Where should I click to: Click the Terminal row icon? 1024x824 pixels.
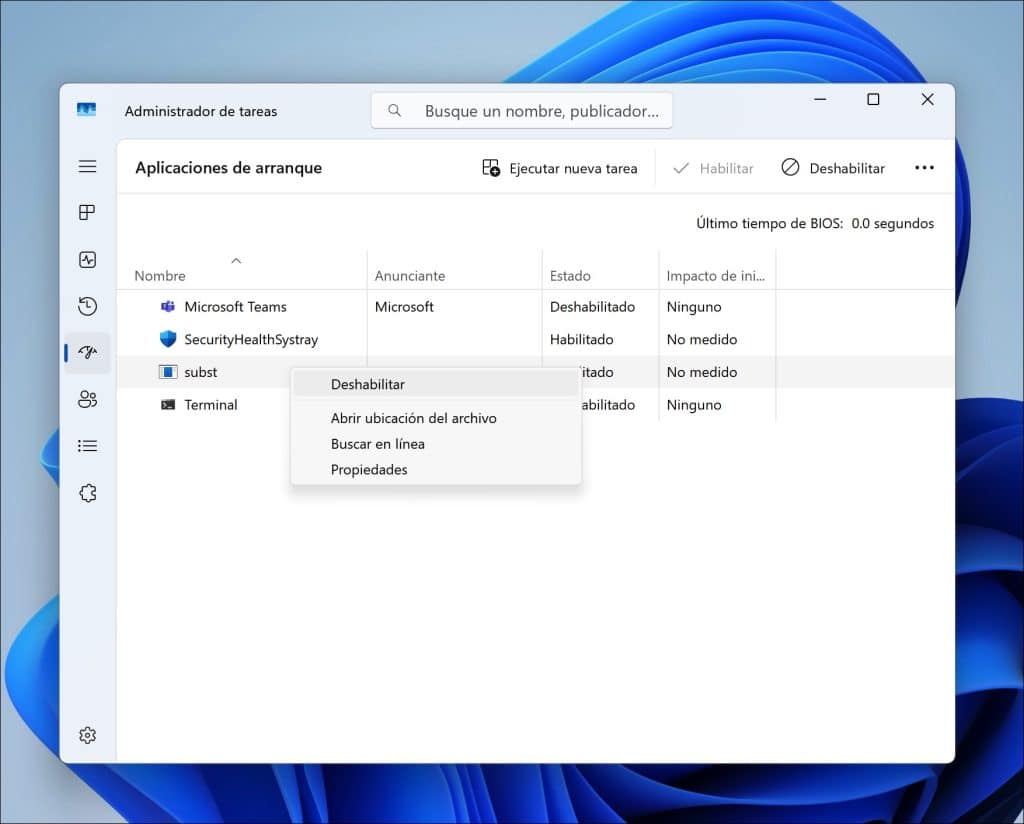[168, 405]
